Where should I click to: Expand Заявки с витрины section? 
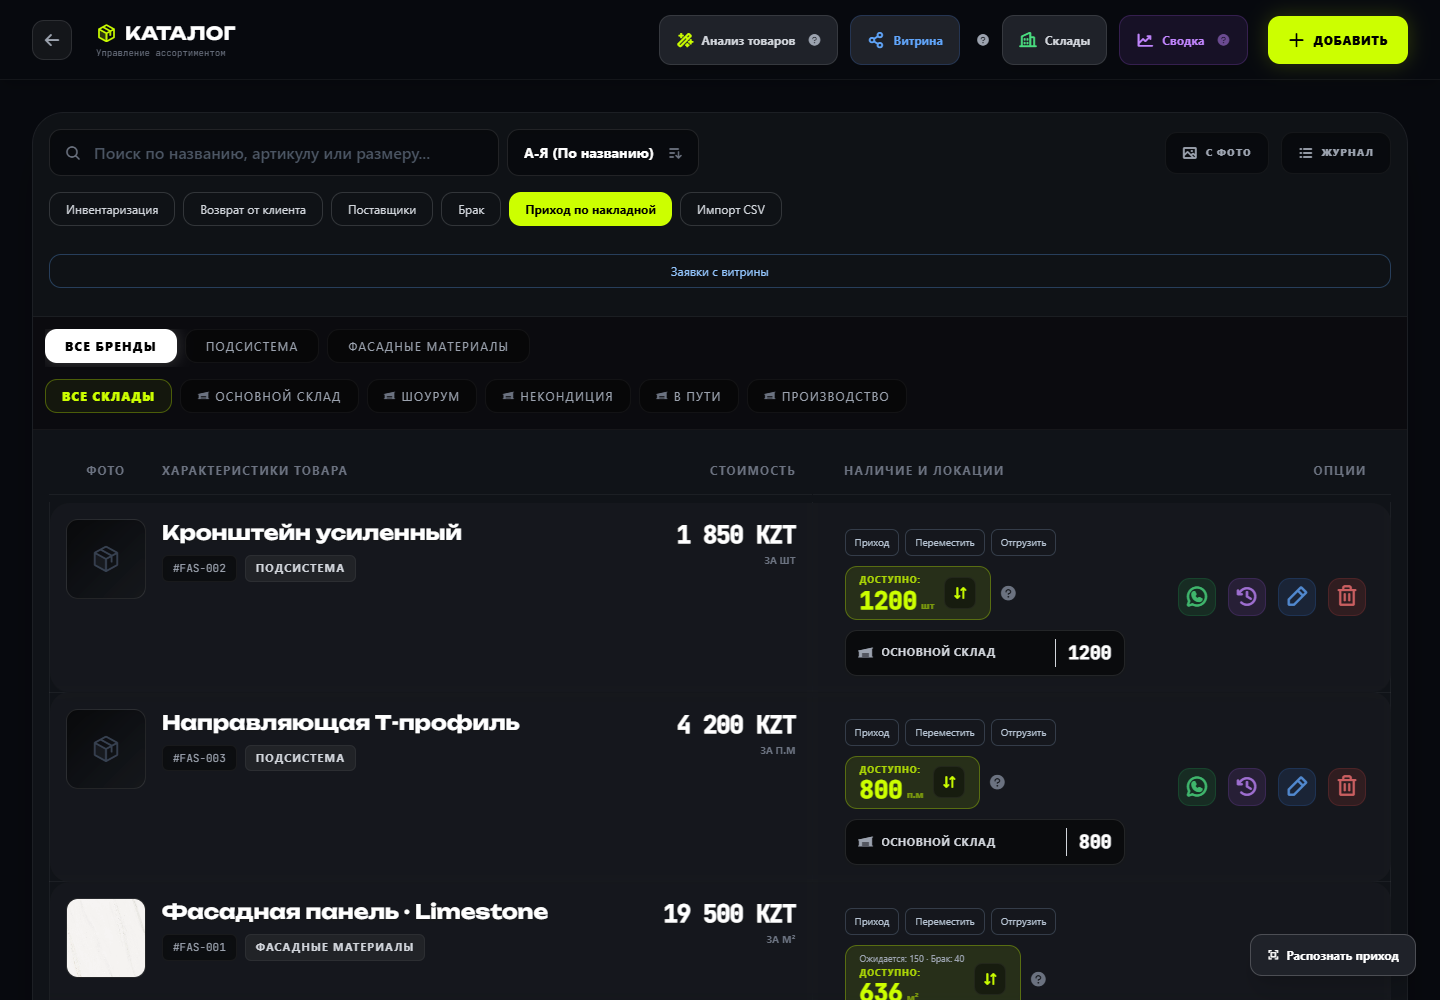720,271
